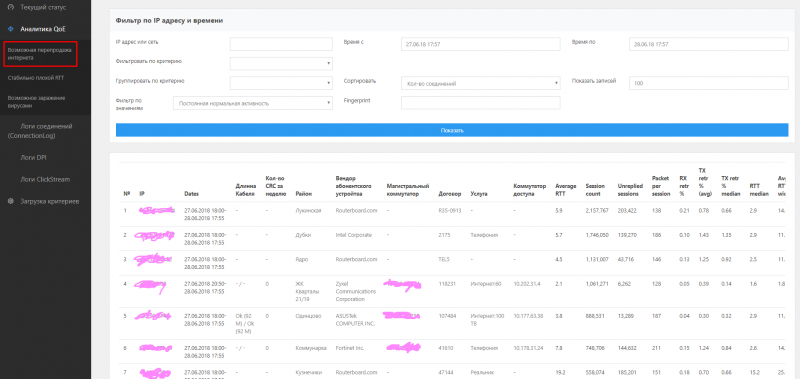Click the Время с date field
800x379 pixels.
pos(481,44)
